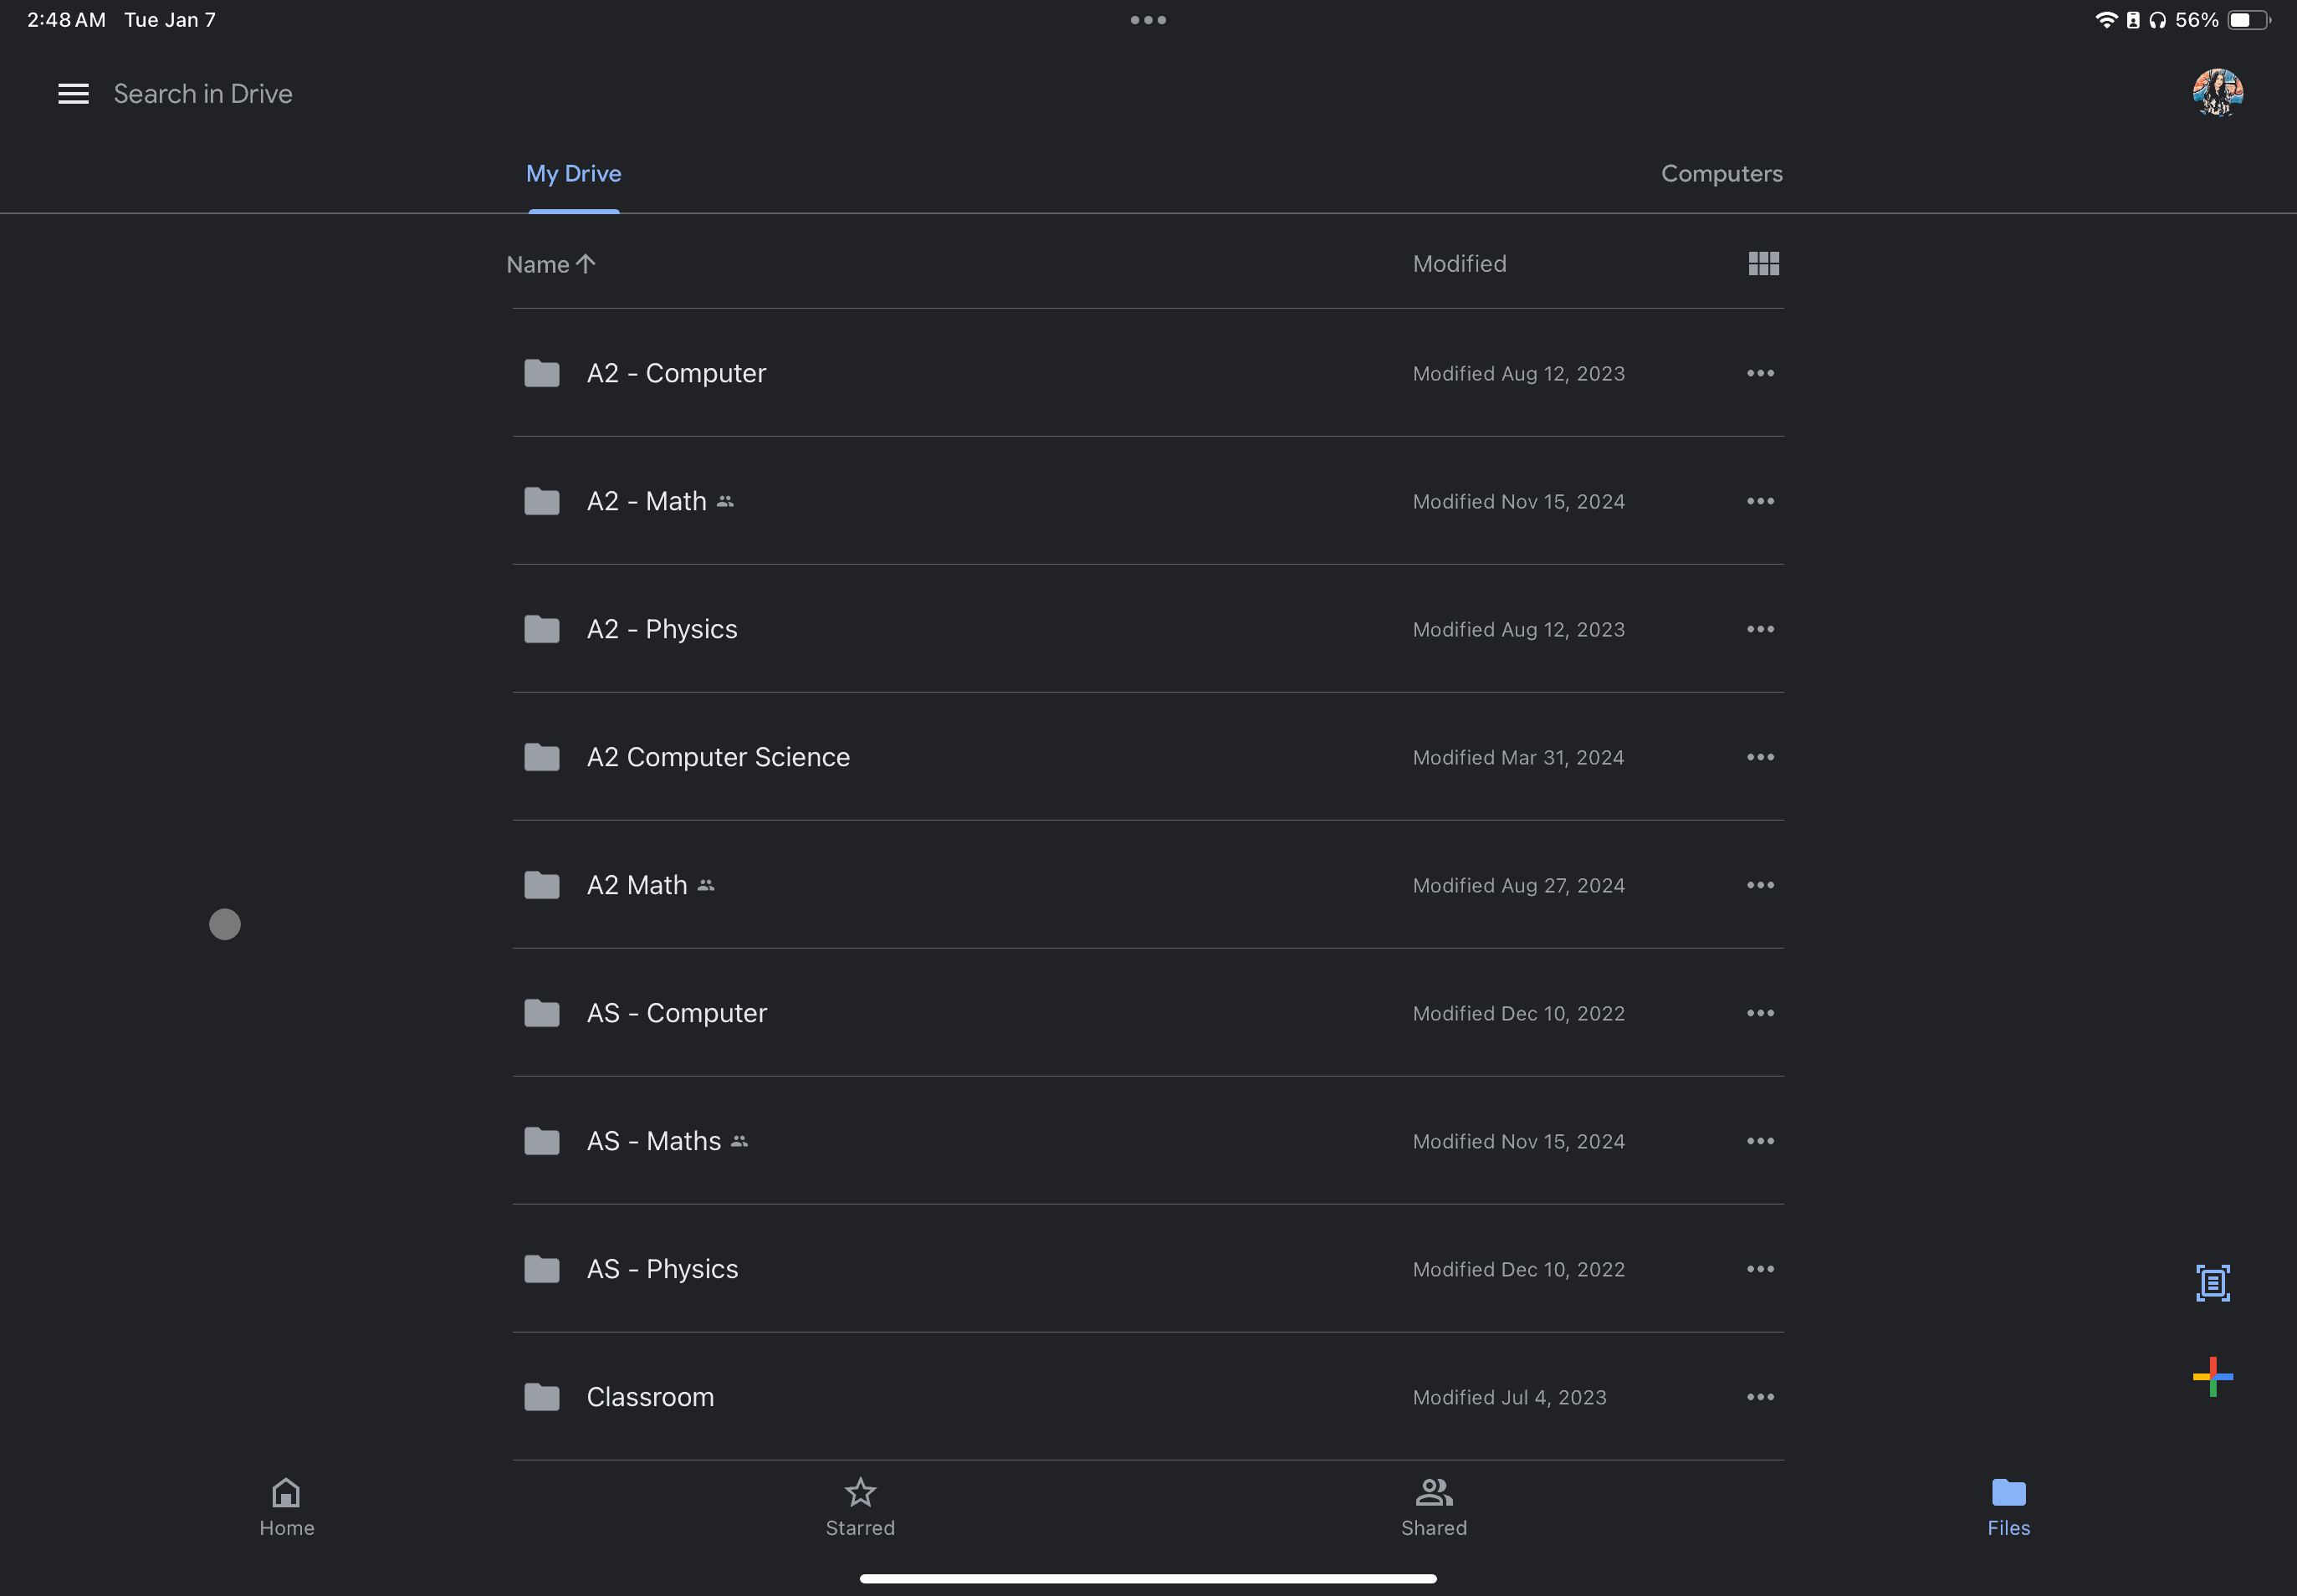Tap the Search in Drive field
The width and height of the screenshot is (2297, 1596).
click(203, 93)
